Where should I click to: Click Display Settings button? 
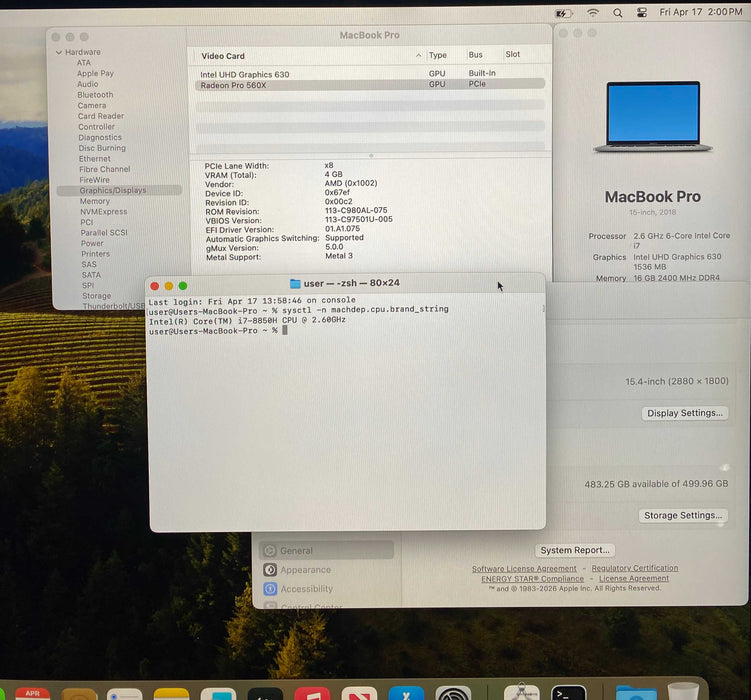[x=685, y=413]
